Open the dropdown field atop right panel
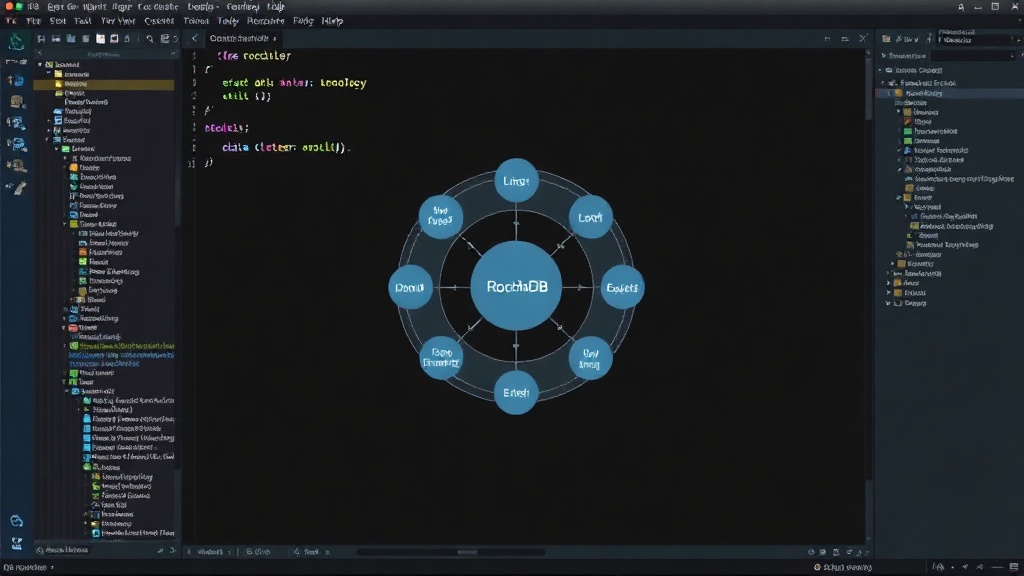Image resolution: width=1024 pixels, height=576 pixels. click(974, 40)
